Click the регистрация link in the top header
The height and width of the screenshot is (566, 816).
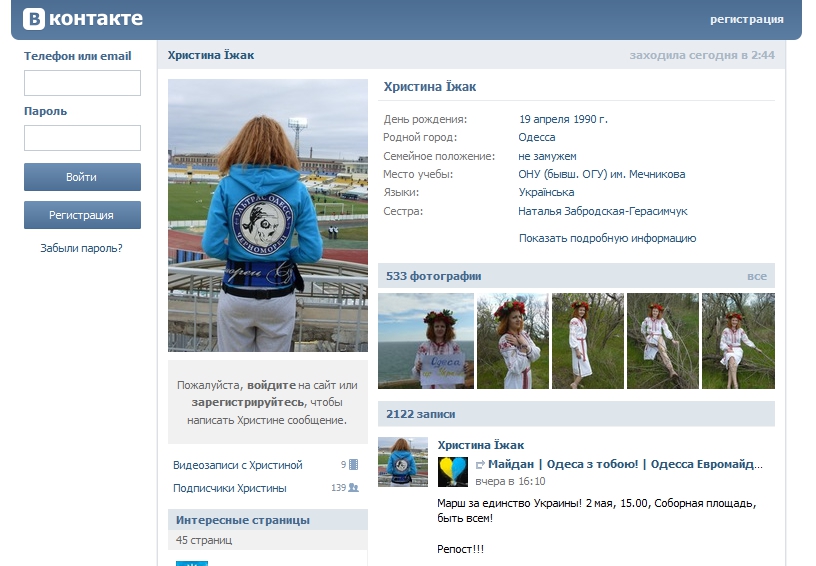pos(746,19)
